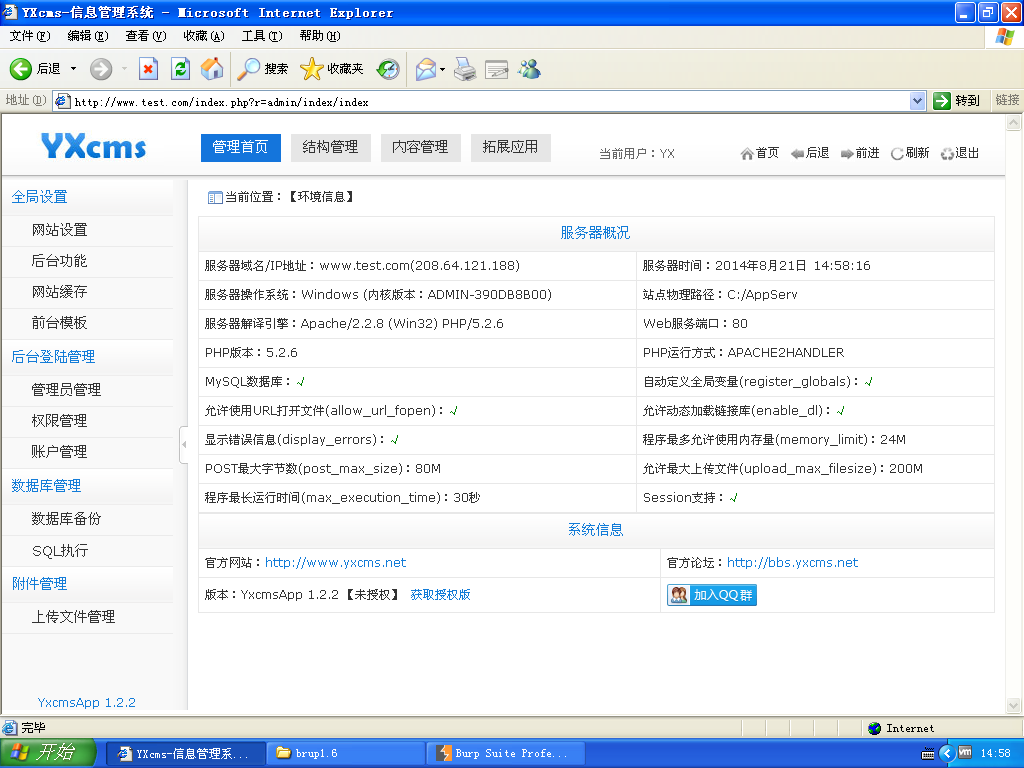Open the SQL执行 sidebar item
This screenshot has height=768, width=1024.
[x=59, y=551]
